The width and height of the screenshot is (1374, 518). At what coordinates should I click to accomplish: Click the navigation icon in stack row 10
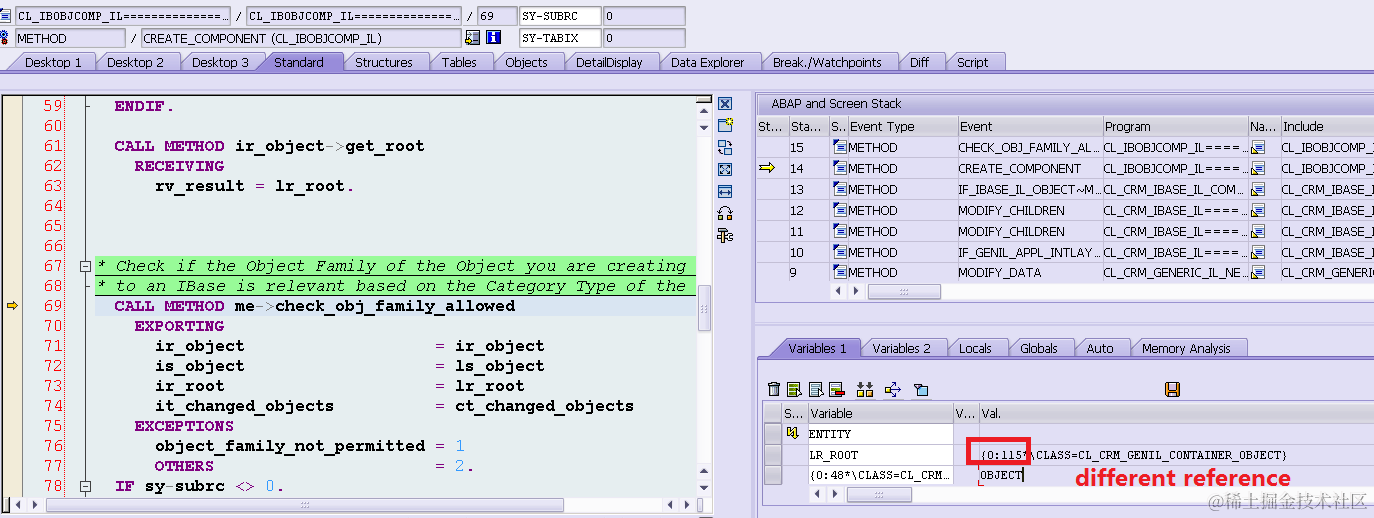[1259, 252]
